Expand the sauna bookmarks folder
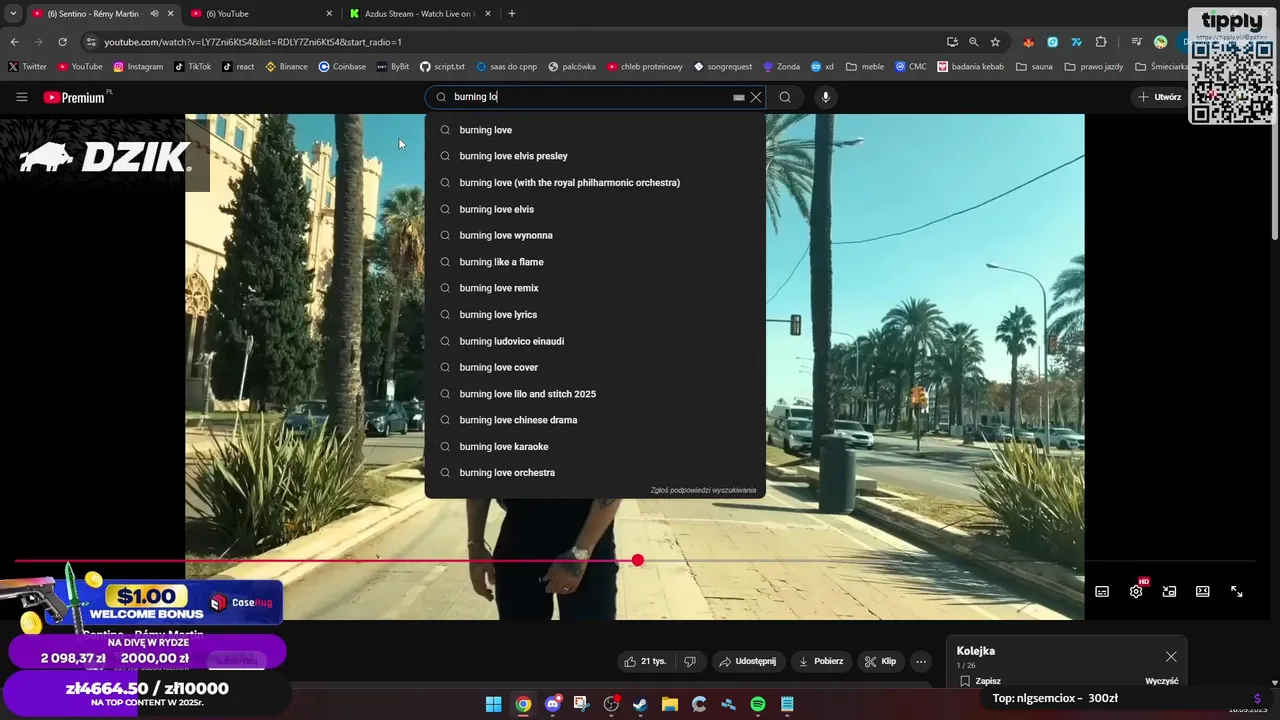This screenshot has width=1280, height=720. tap(1035, 67)
